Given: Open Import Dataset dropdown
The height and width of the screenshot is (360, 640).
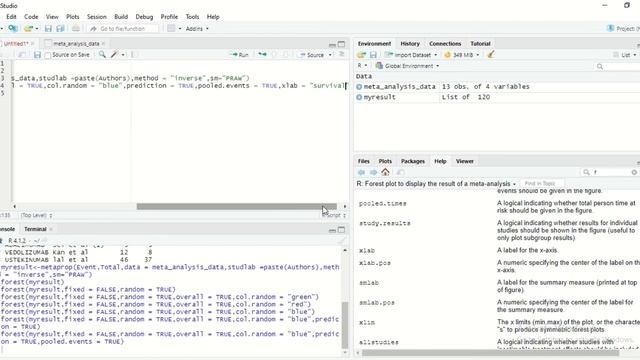Looking at the screenshot, I should click(411, 55).
